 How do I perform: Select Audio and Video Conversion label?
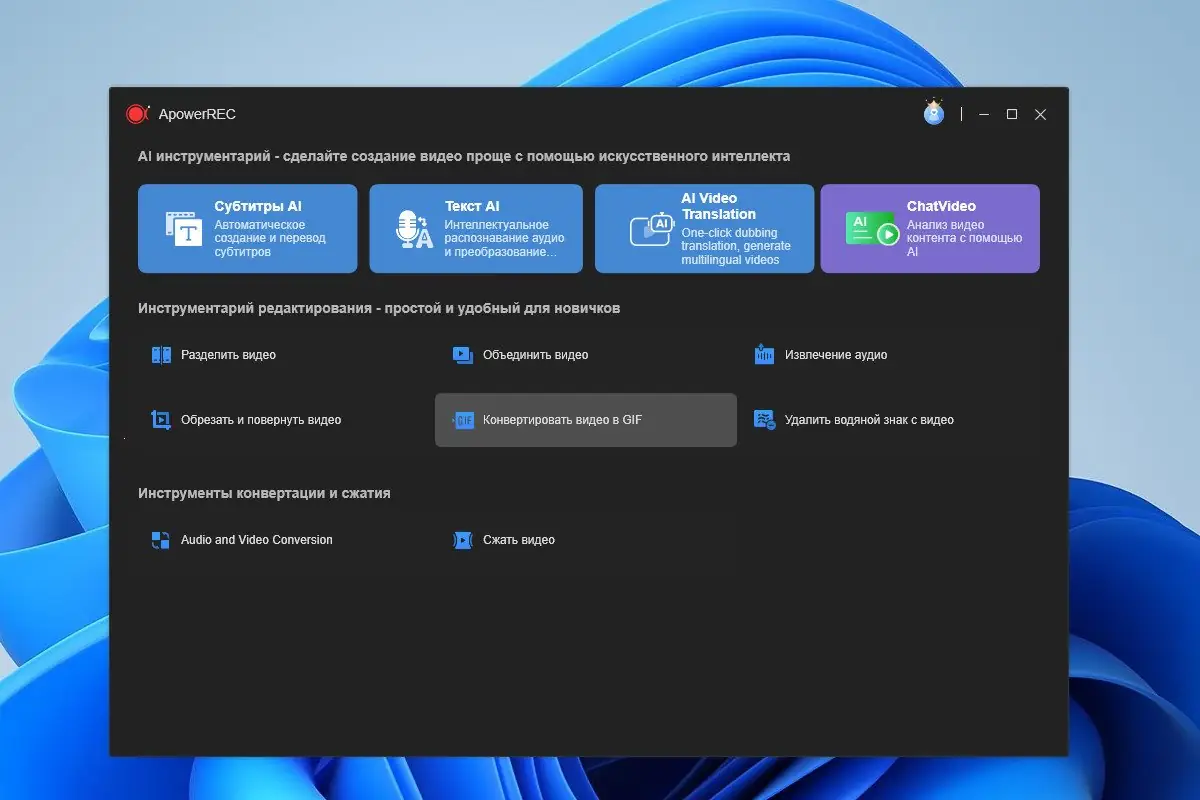257,540
